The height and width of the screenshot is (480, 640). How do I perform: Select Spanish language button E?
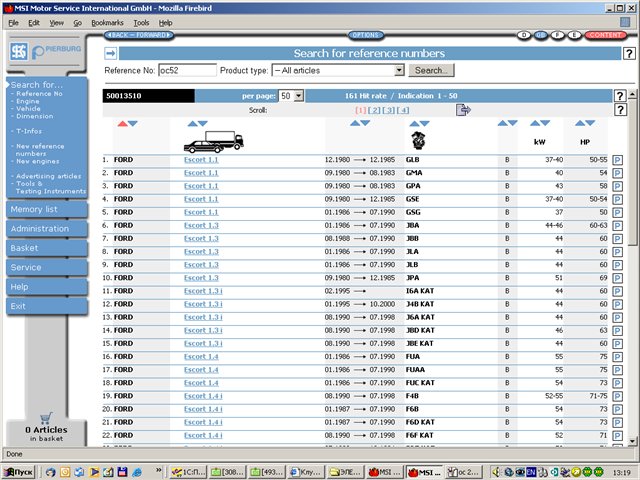click(574, 35)
